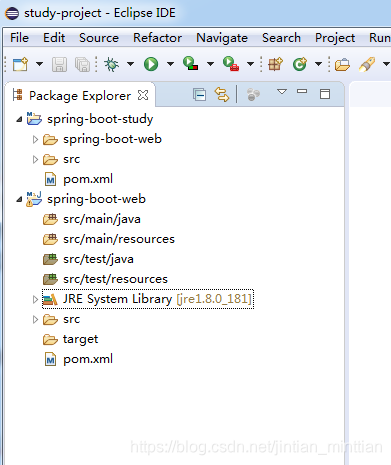Expand src folder under spring-boot-study

[x=35, y=159]
